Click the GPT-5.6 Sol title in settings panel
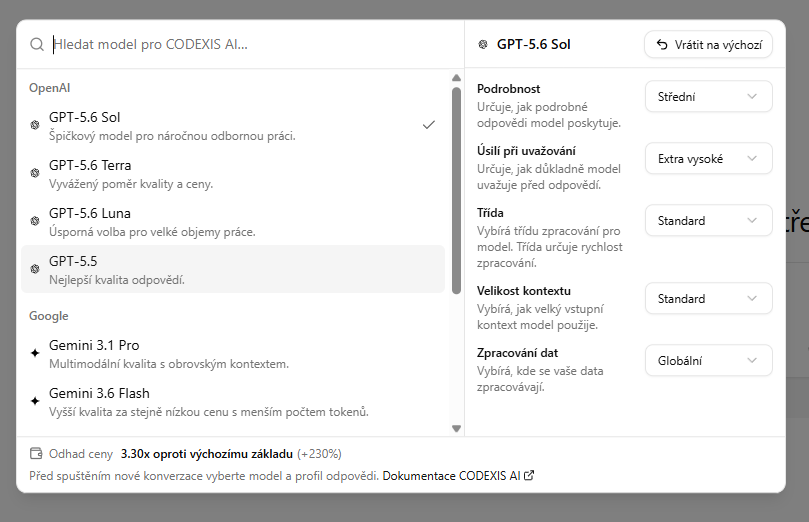Image resolution: width=809 pixels, height=522 pixels. coord(533,44)
